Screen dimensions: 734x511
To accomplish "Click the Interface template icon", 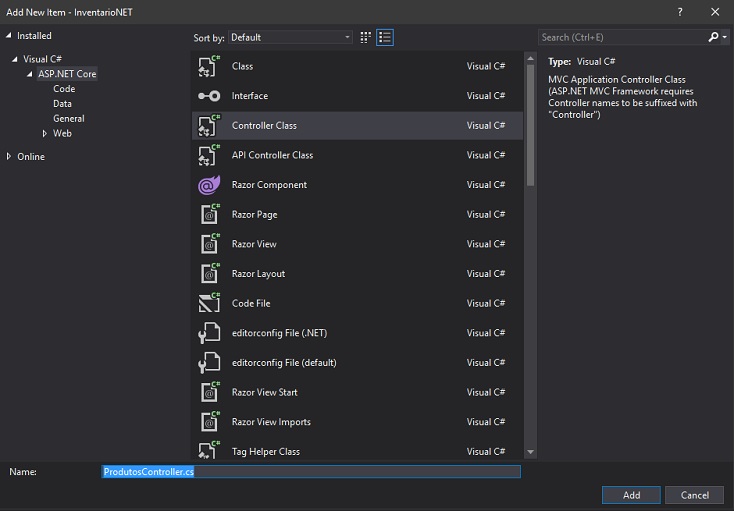I will 209,96.
